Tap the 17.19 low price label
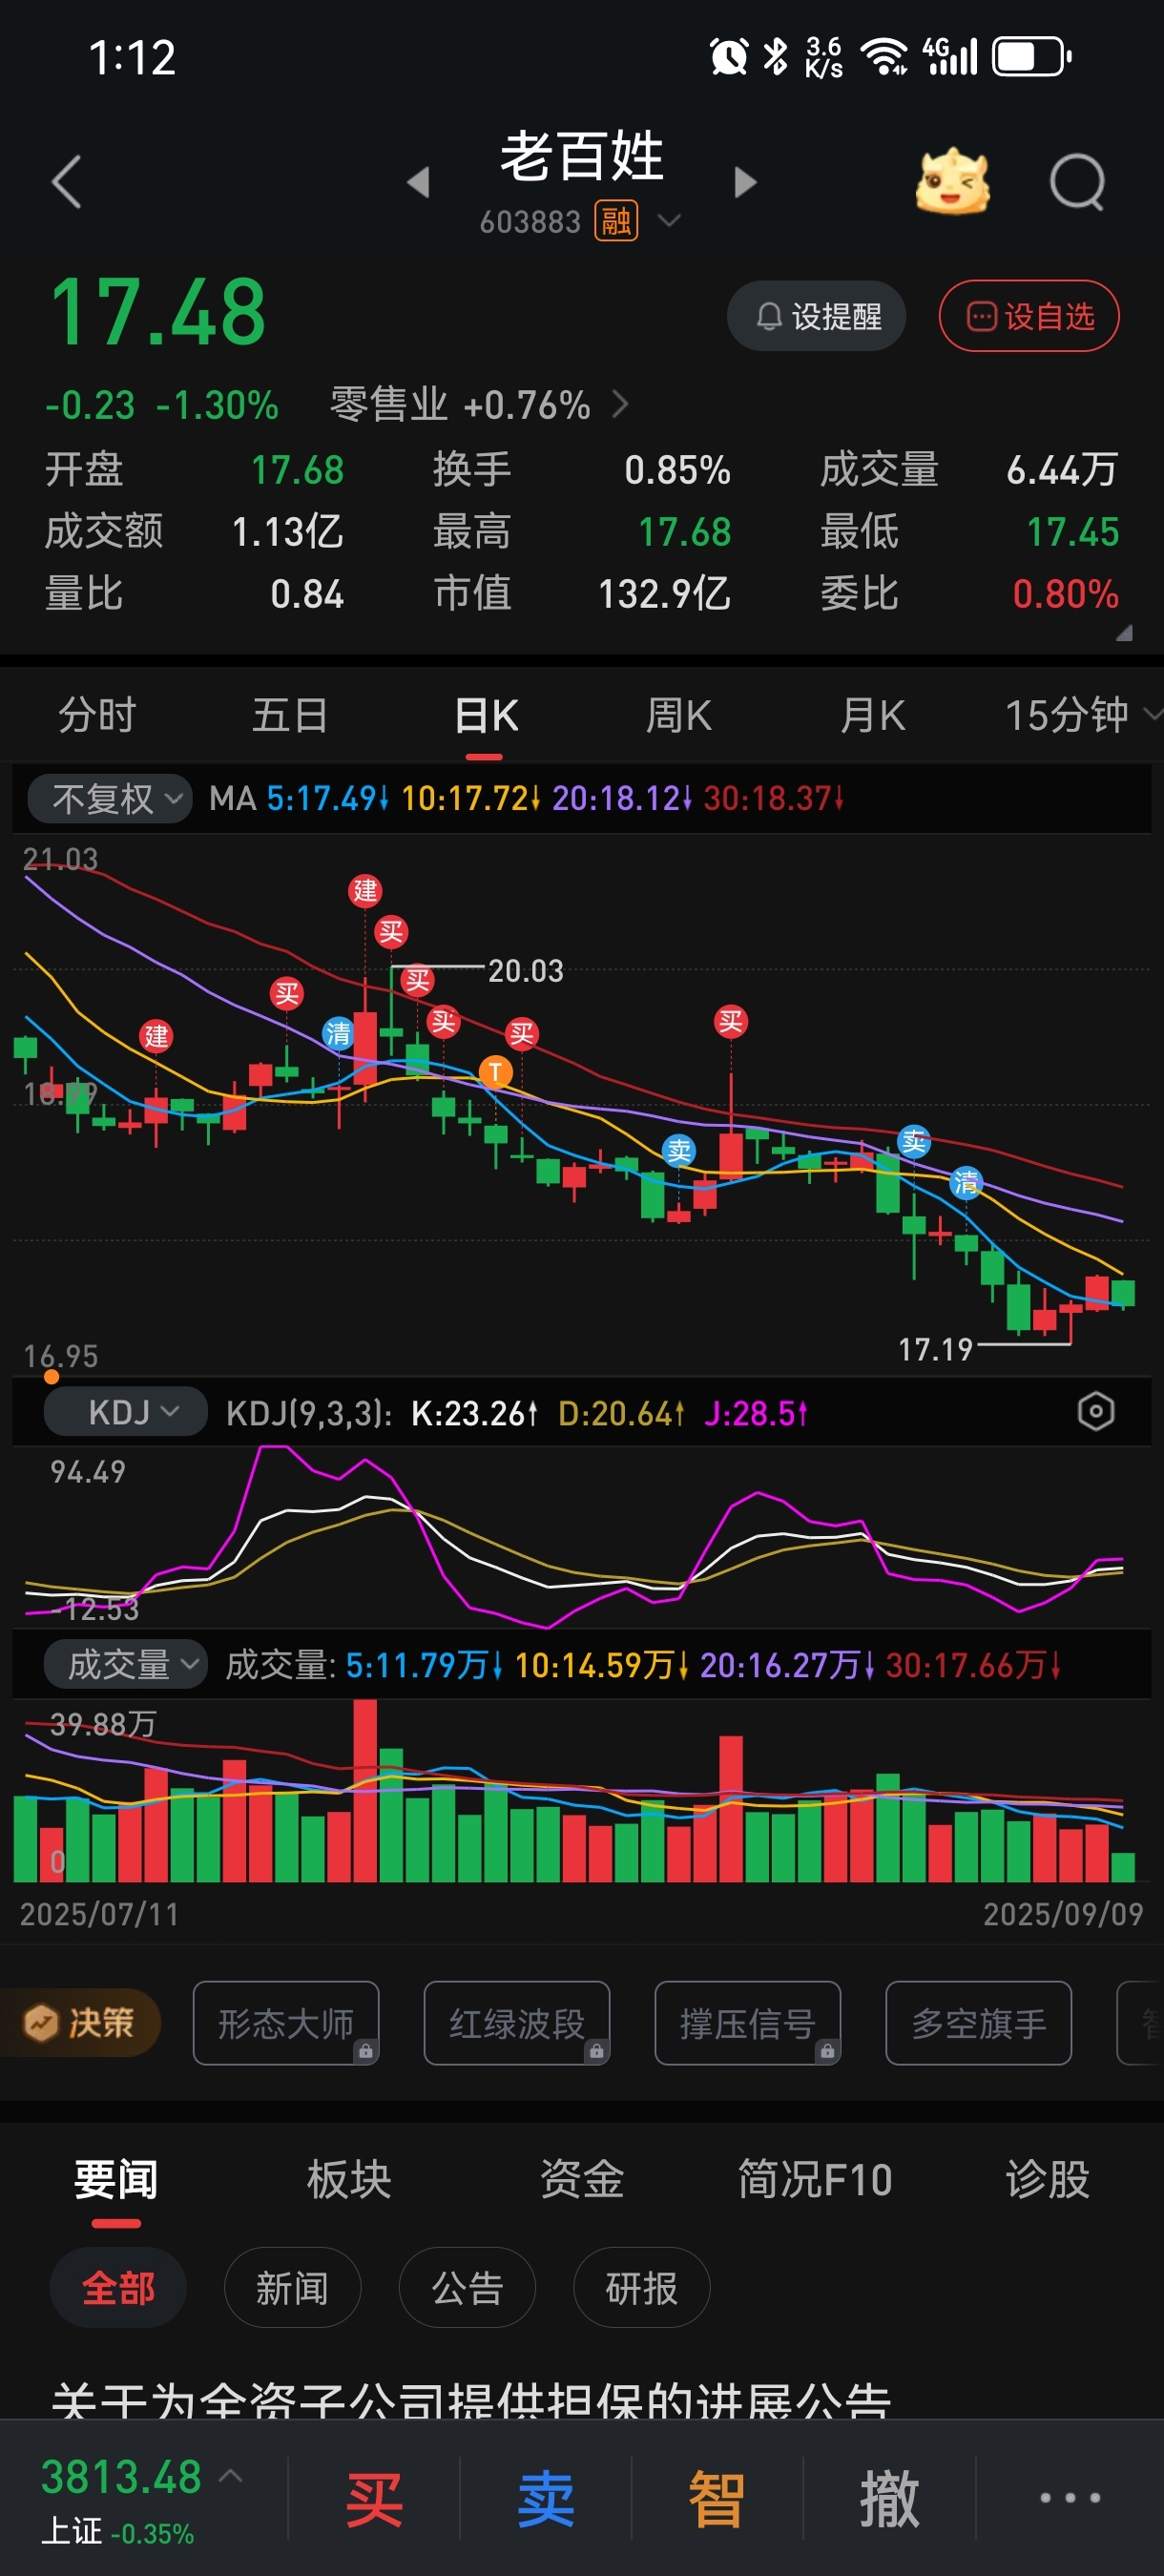1164x2576 pixels. [x=936, y=1349]
